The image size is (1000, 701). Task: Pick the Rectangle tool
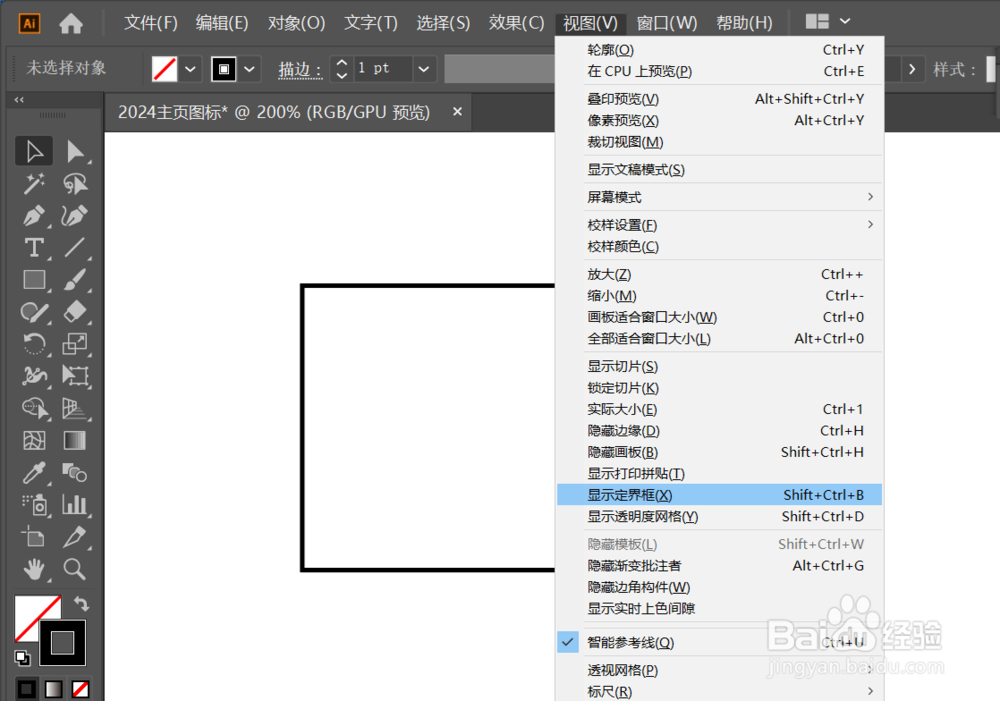pyautogui.click(x=34, y=279)
